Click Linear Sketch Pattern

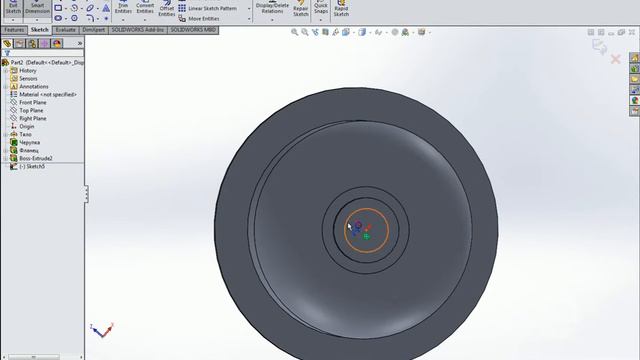click(208, 8)
